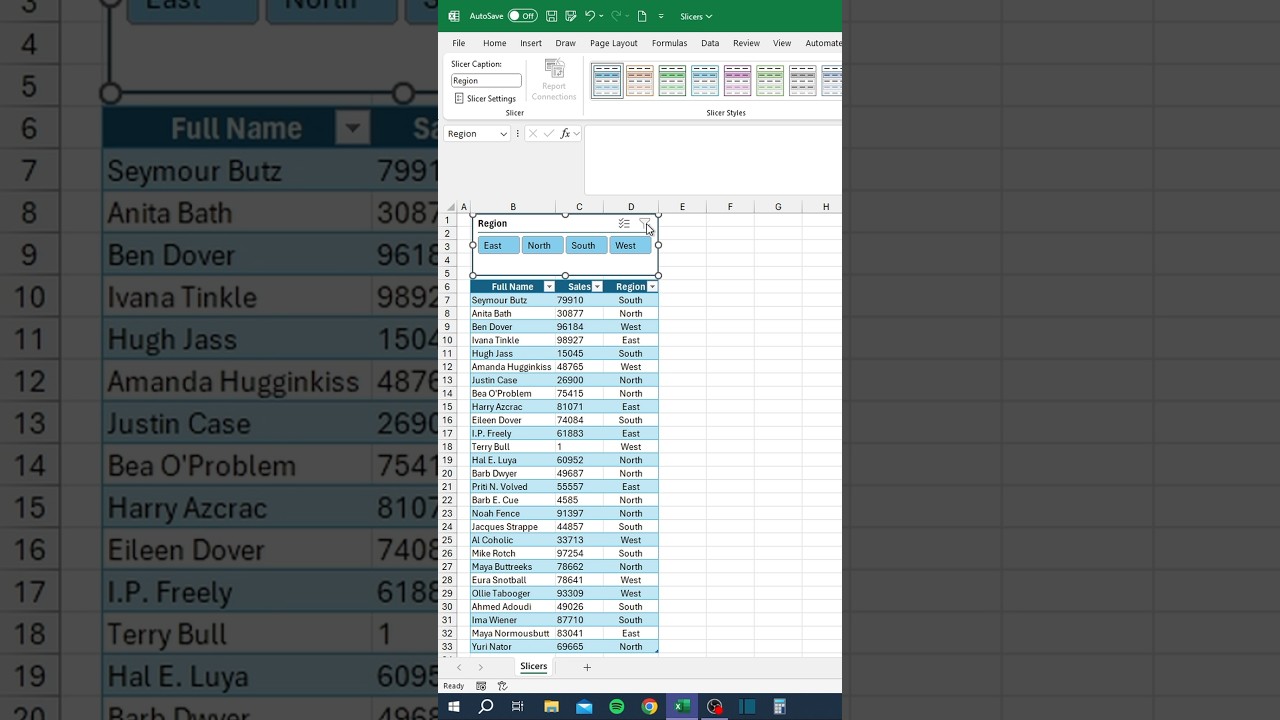This screenshot has width=1280, height=720.
Task: Click the macro recording status bar icon
Action: [481, 686]
